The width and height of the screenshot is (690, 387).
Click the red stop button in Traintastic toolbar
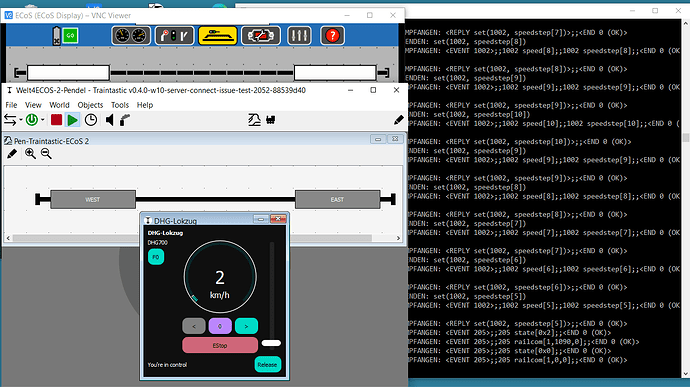coord(56,120)
